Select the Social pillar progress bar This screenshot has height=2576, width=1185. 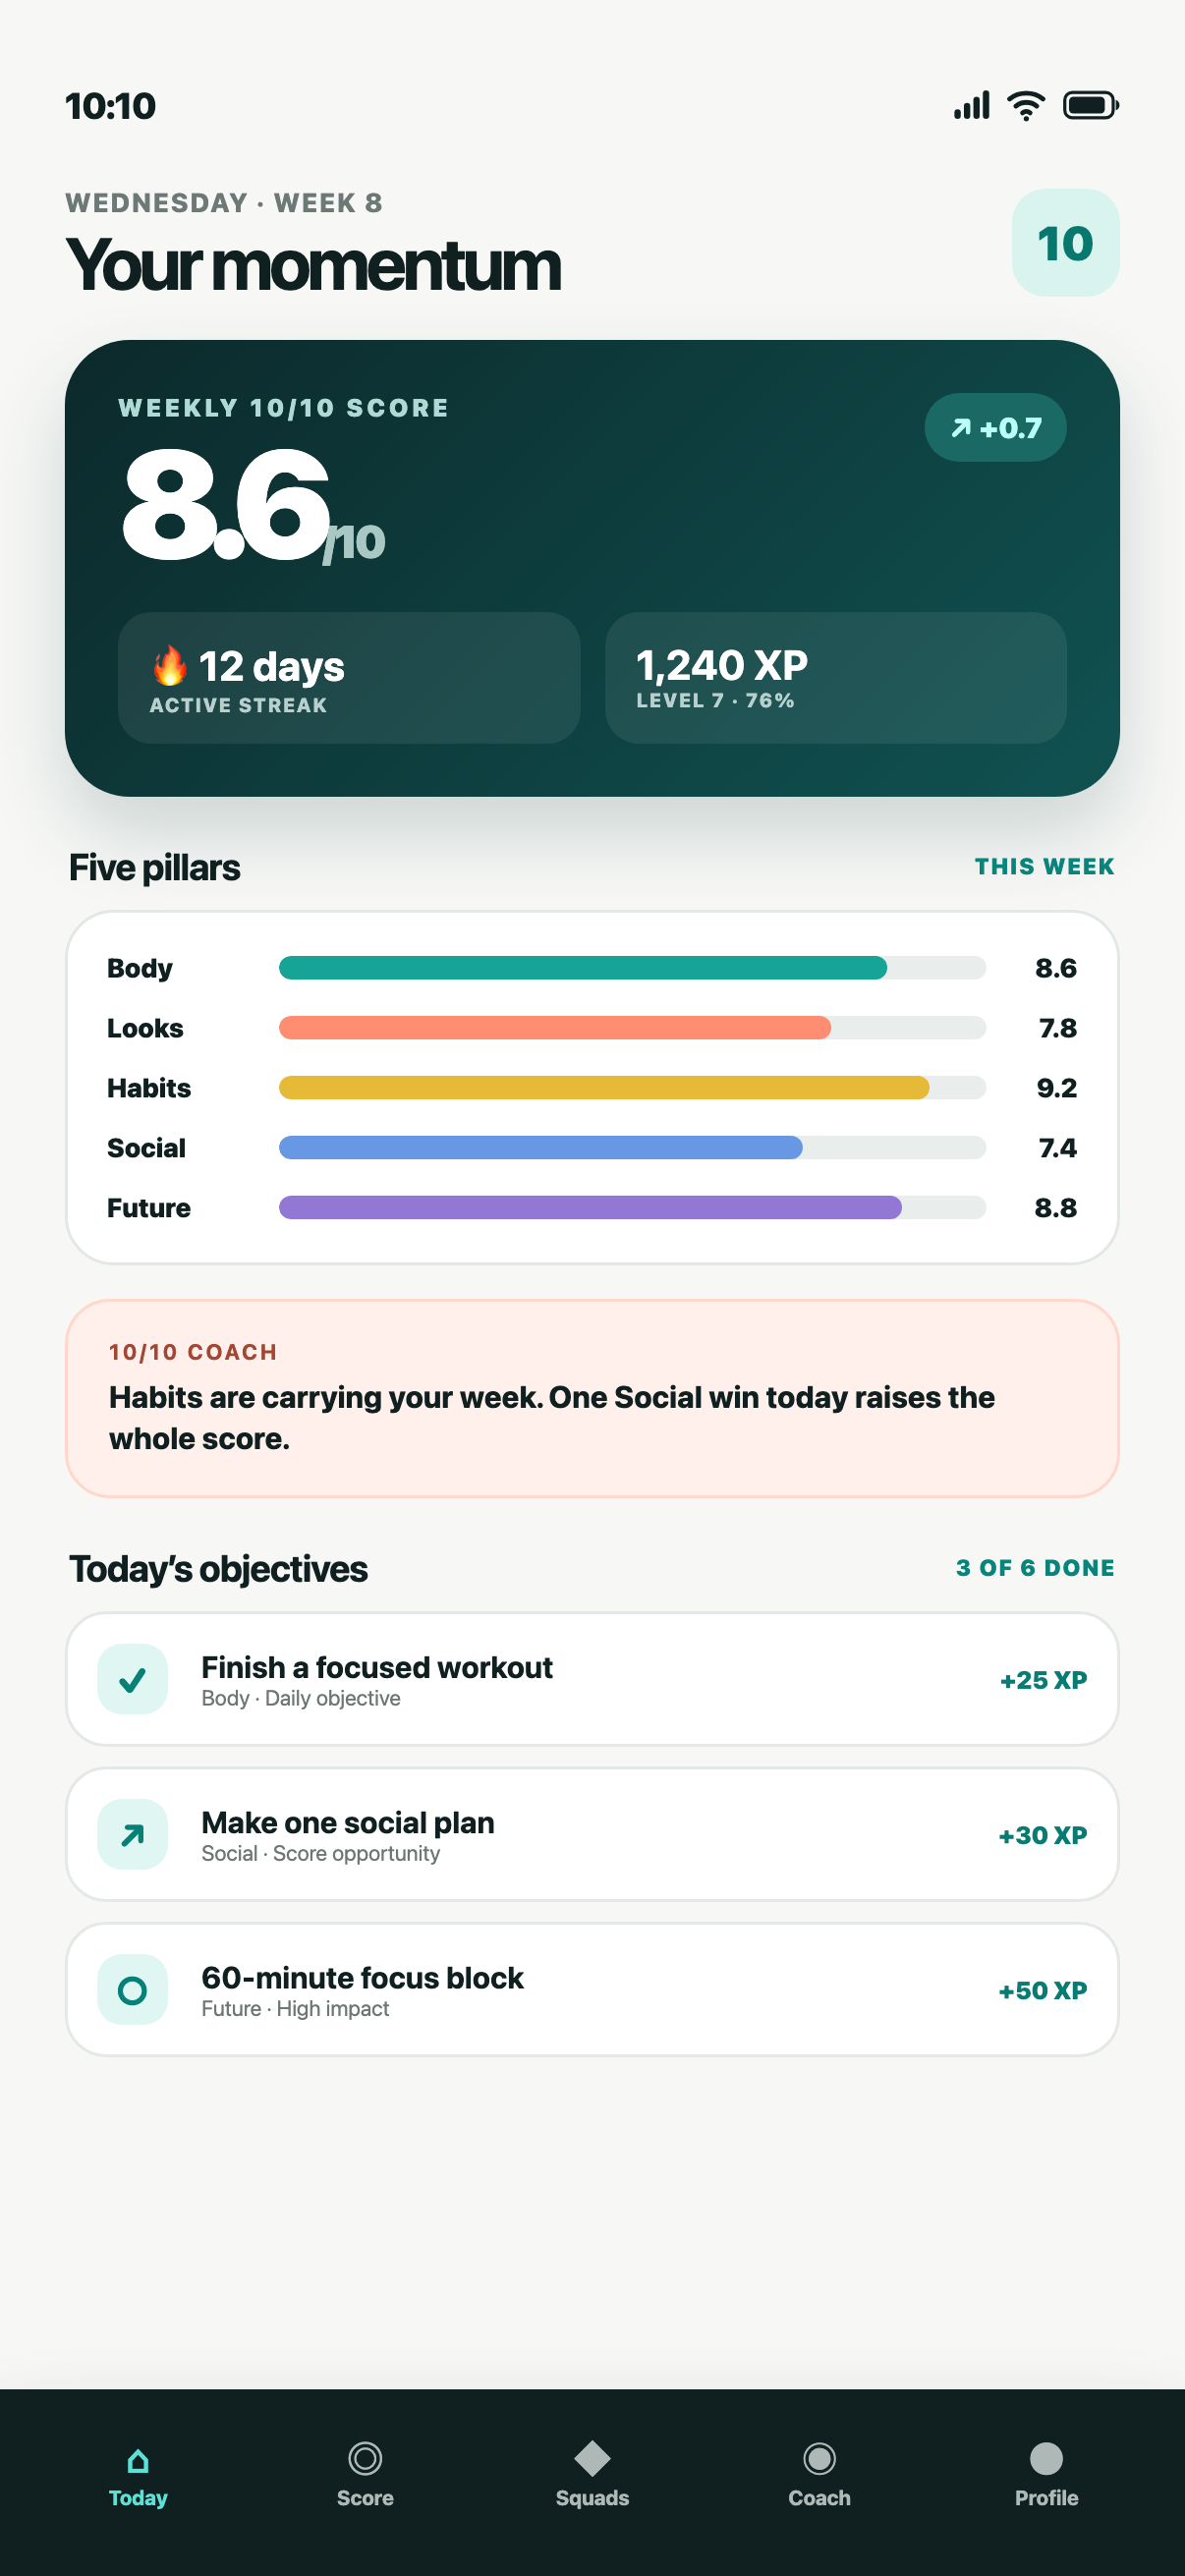[x=632, y=1148]
